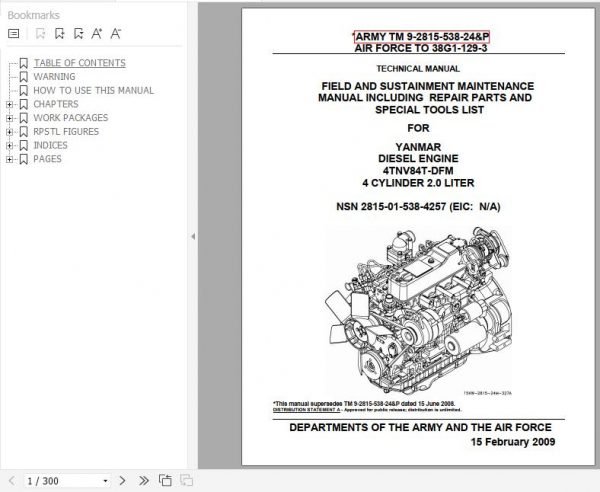
Task: Click the bookmark icon beside WARNING
Action: (x=24, y=77)
